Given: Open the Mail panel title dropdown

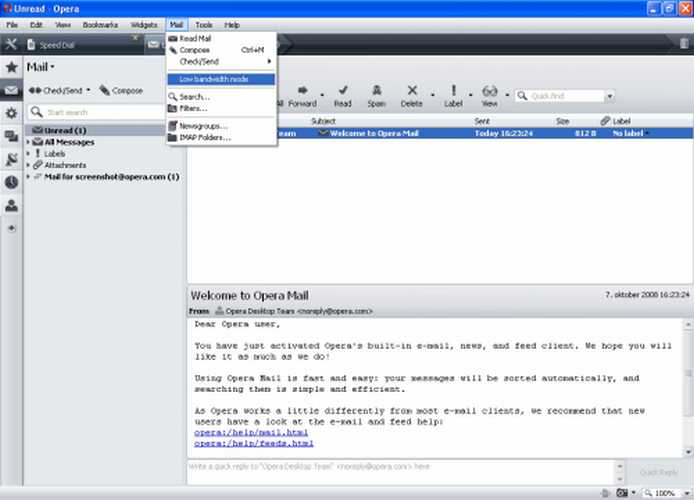Looking at the screenshot, I should 41,67.
